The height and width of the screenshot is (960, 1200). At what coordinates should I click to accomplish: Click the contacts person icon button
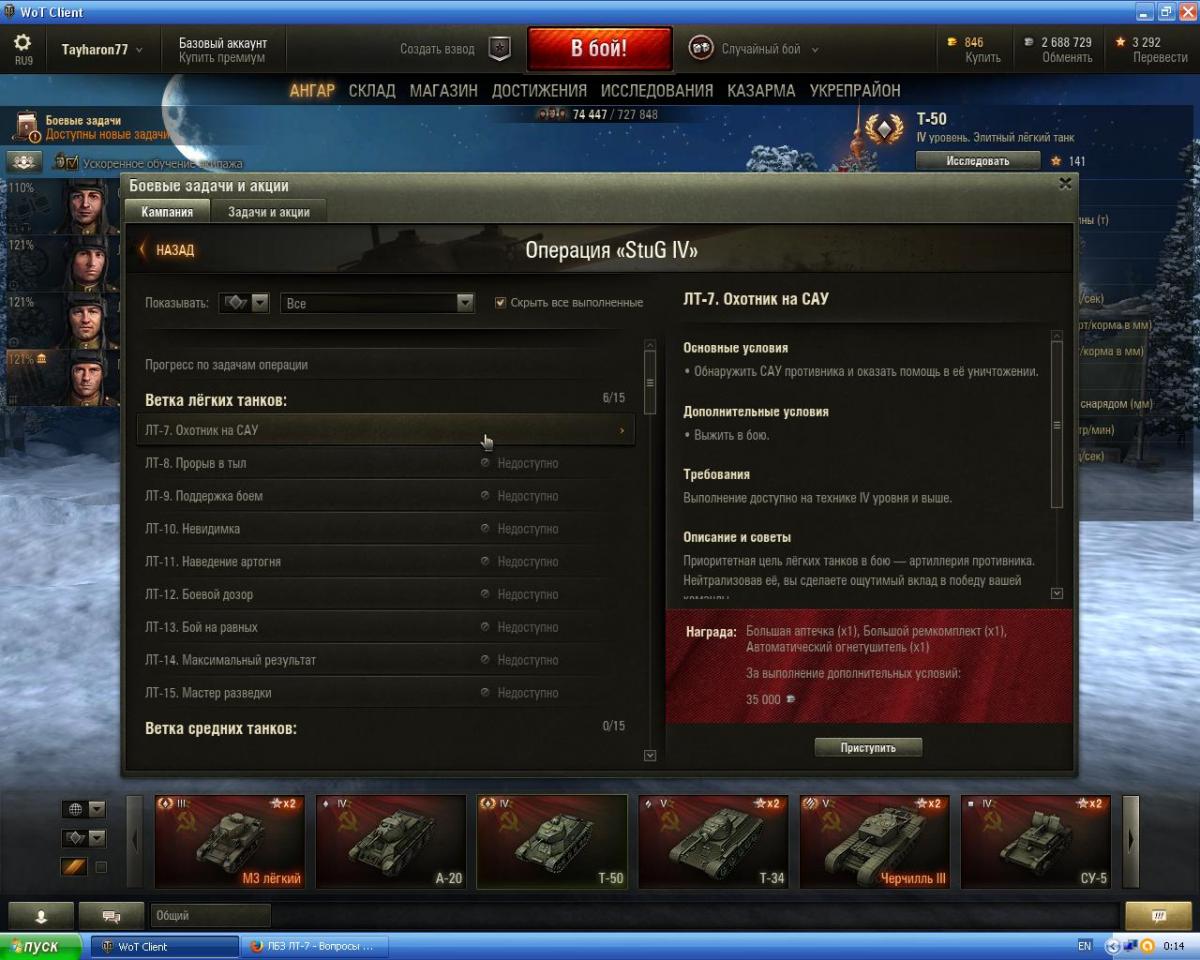click(41, 915)
